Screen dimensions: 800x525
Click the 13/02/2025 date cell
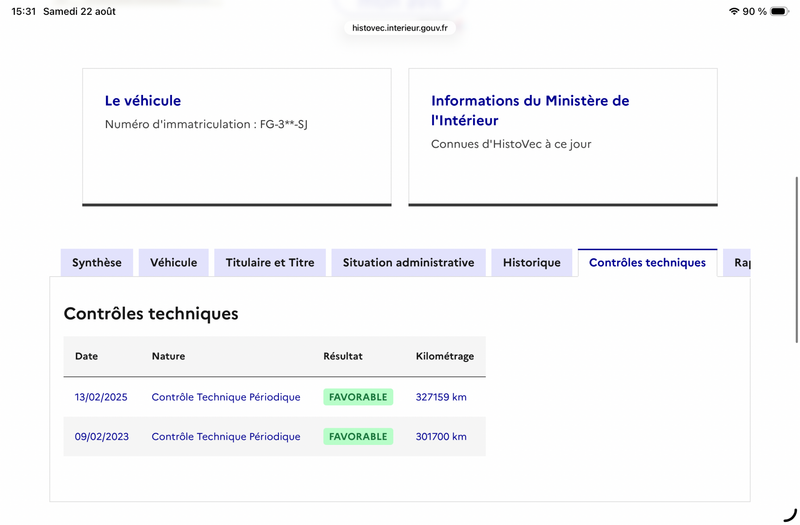pos(101,397)
